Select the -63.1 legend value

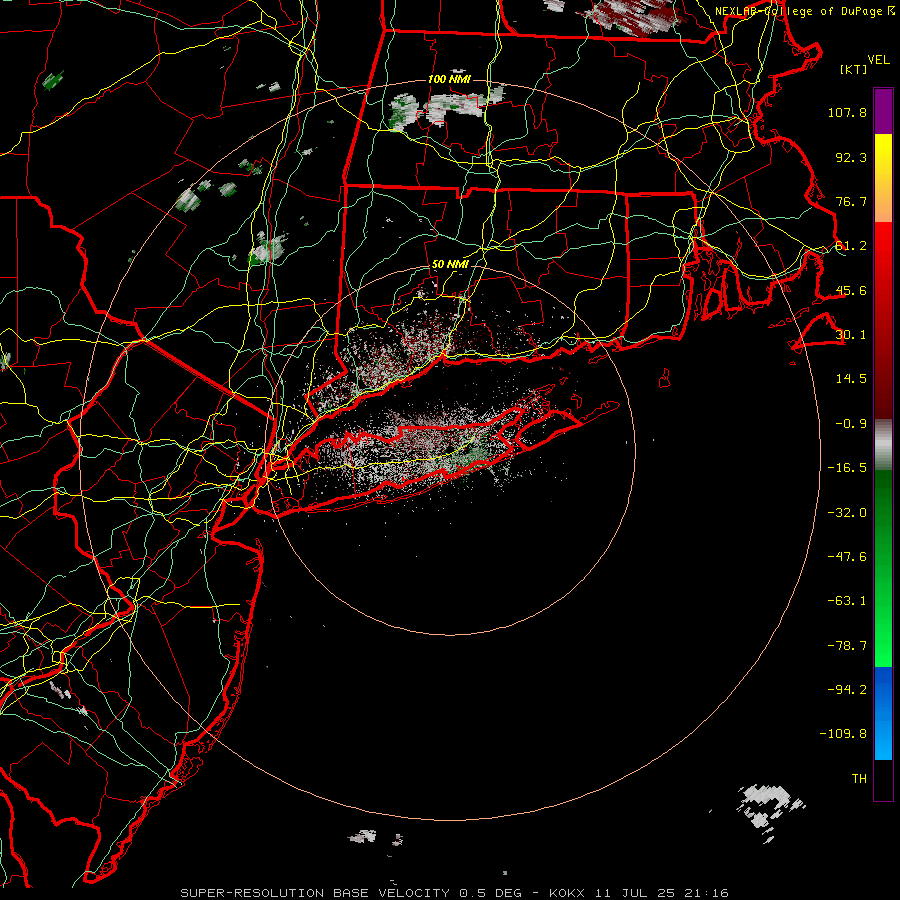(847, 601)
